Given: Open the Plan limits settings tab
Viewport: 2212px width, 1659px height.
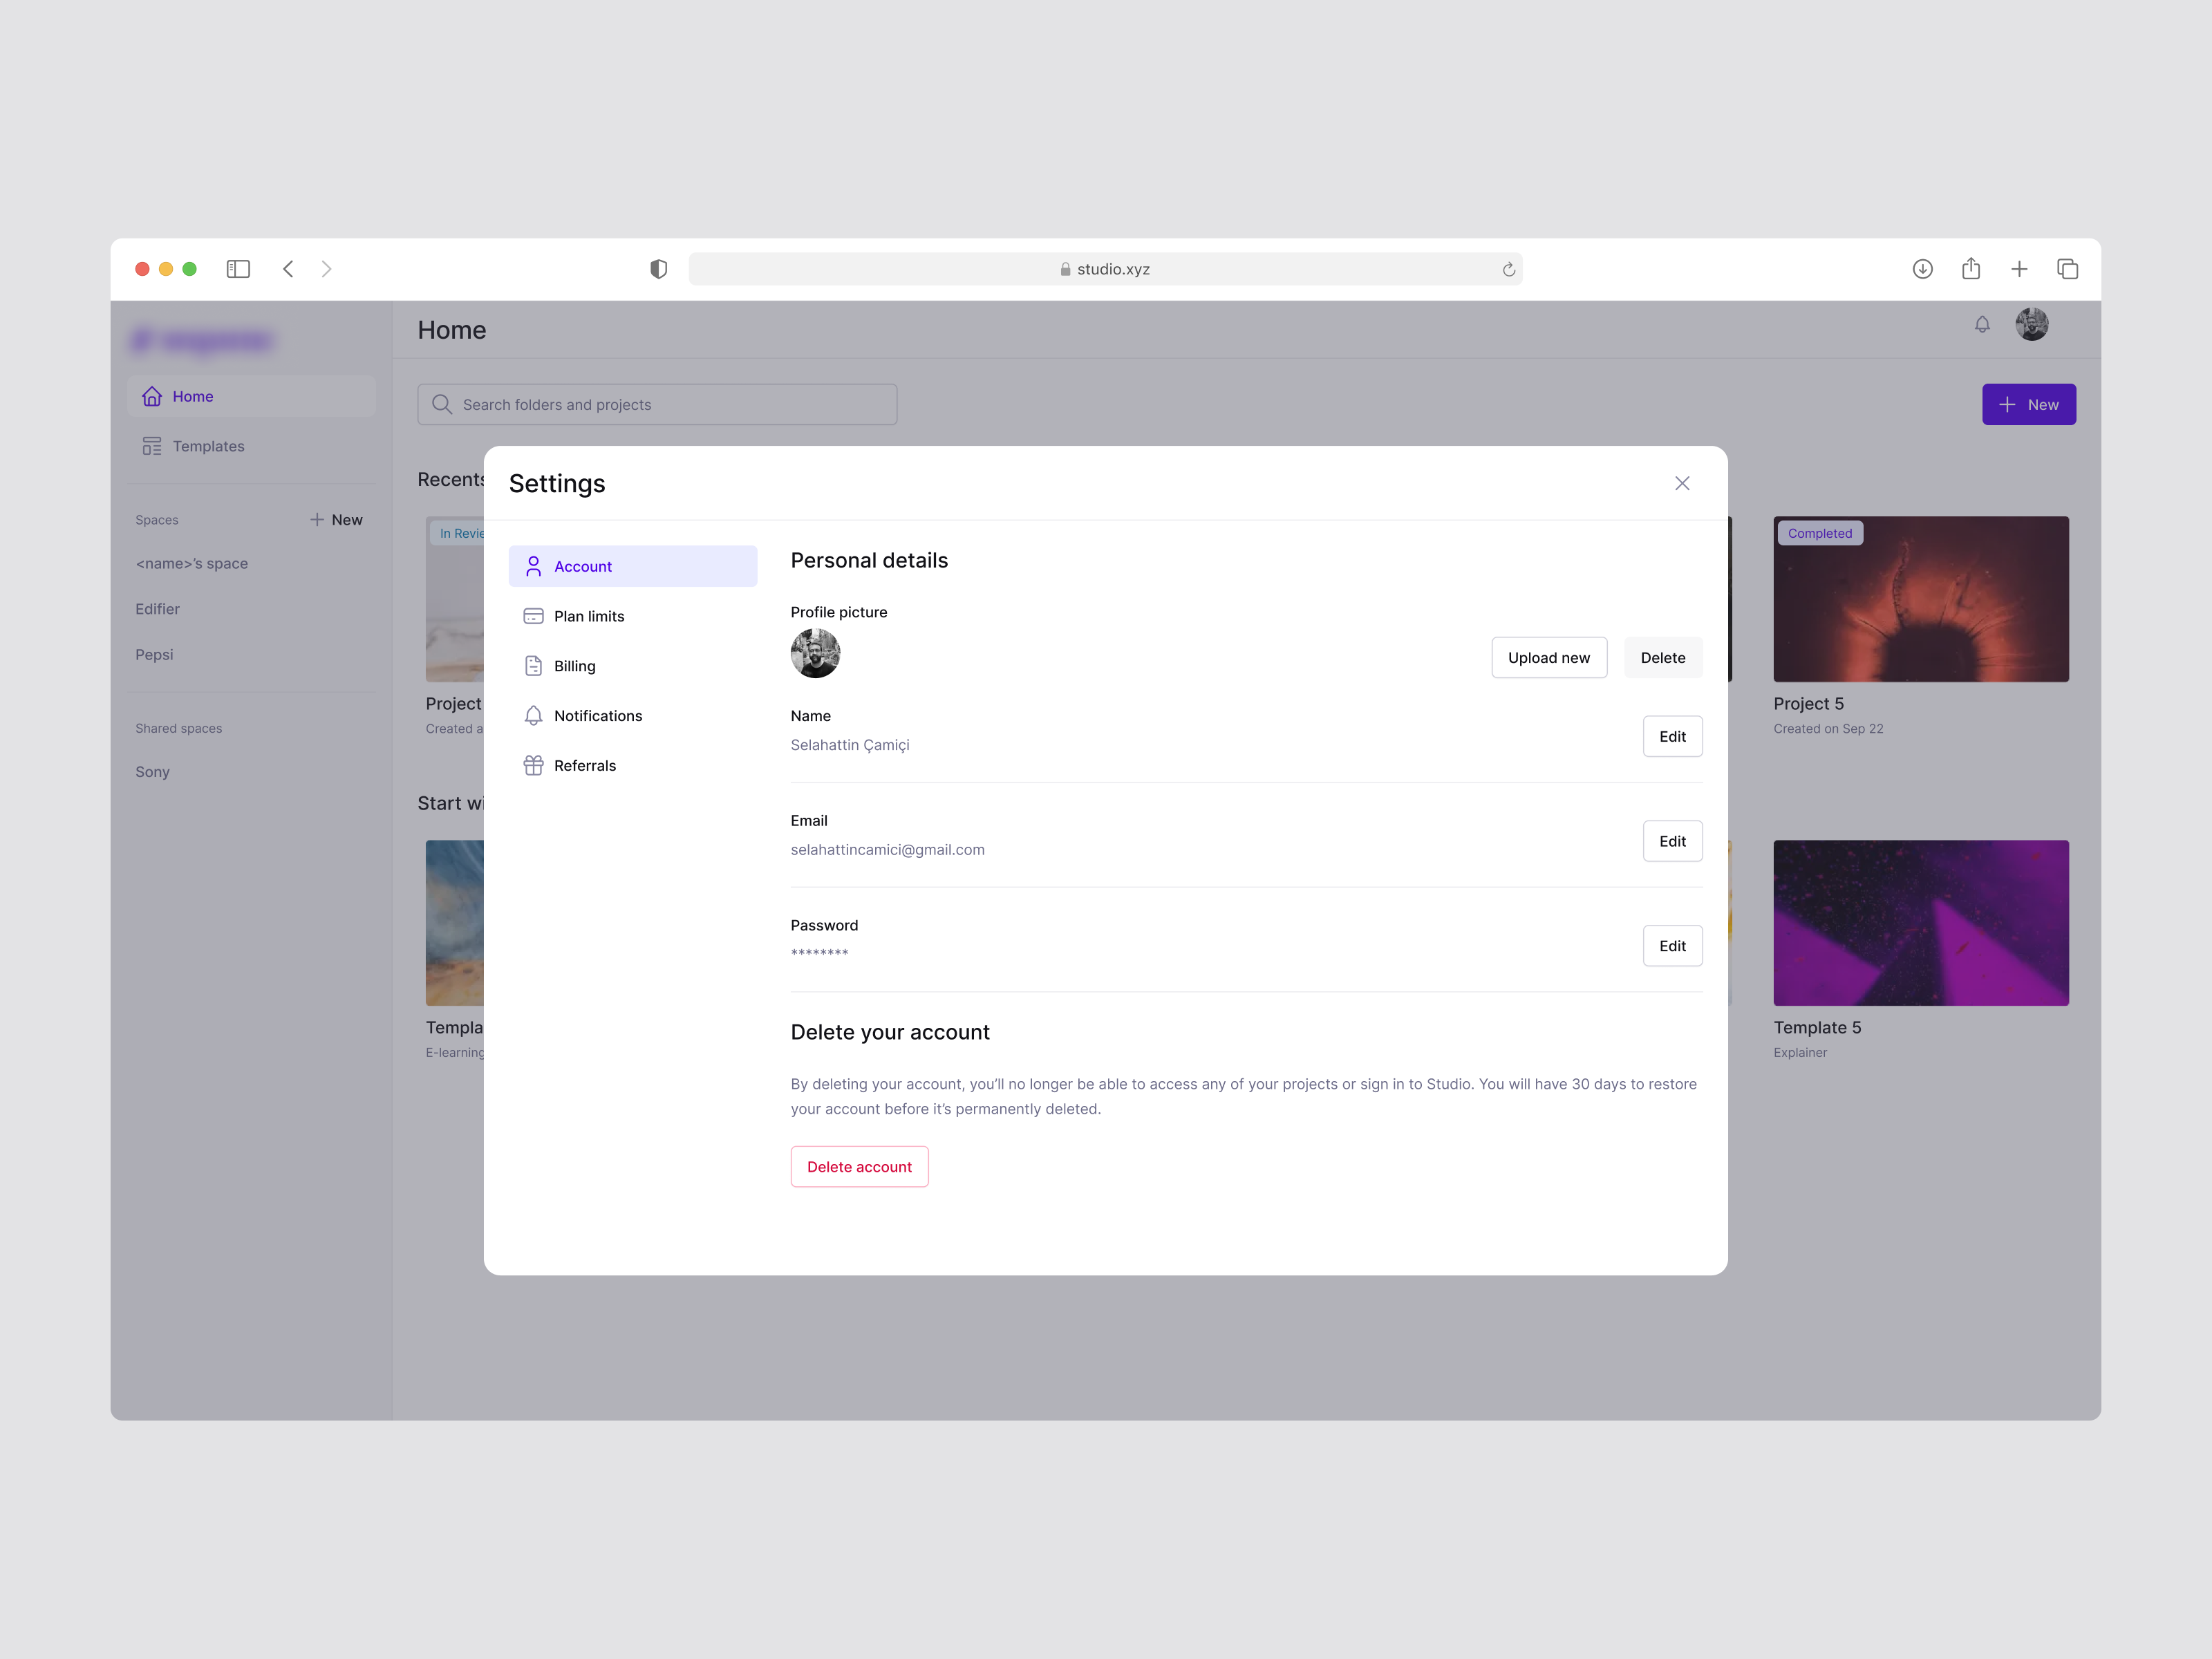Looking at the screenshot, I should 588,616.
